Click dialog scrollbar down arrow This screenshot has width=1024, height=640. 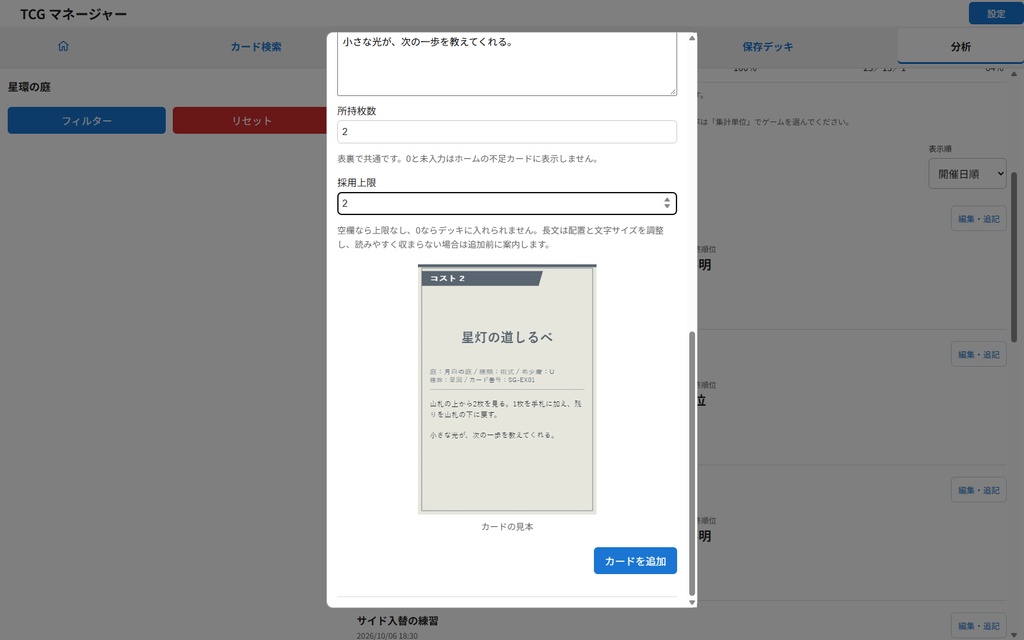(x=692, y=602)
